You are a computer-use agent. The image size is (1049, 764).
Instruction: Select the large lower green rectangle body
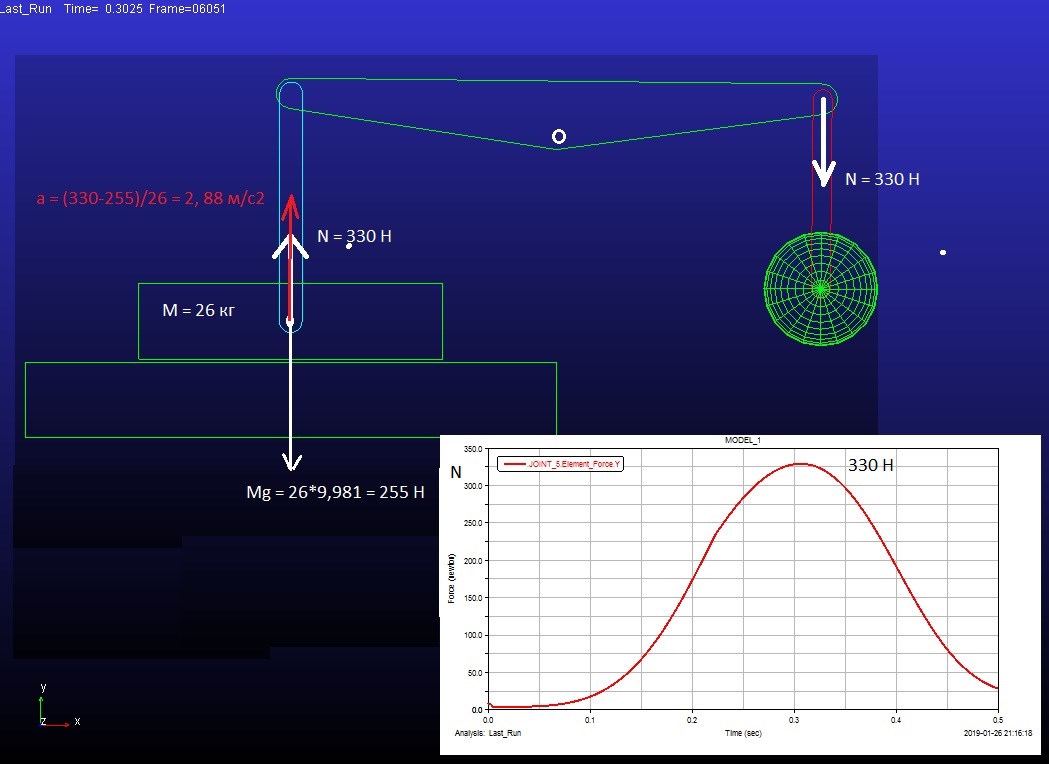[290, 400]
